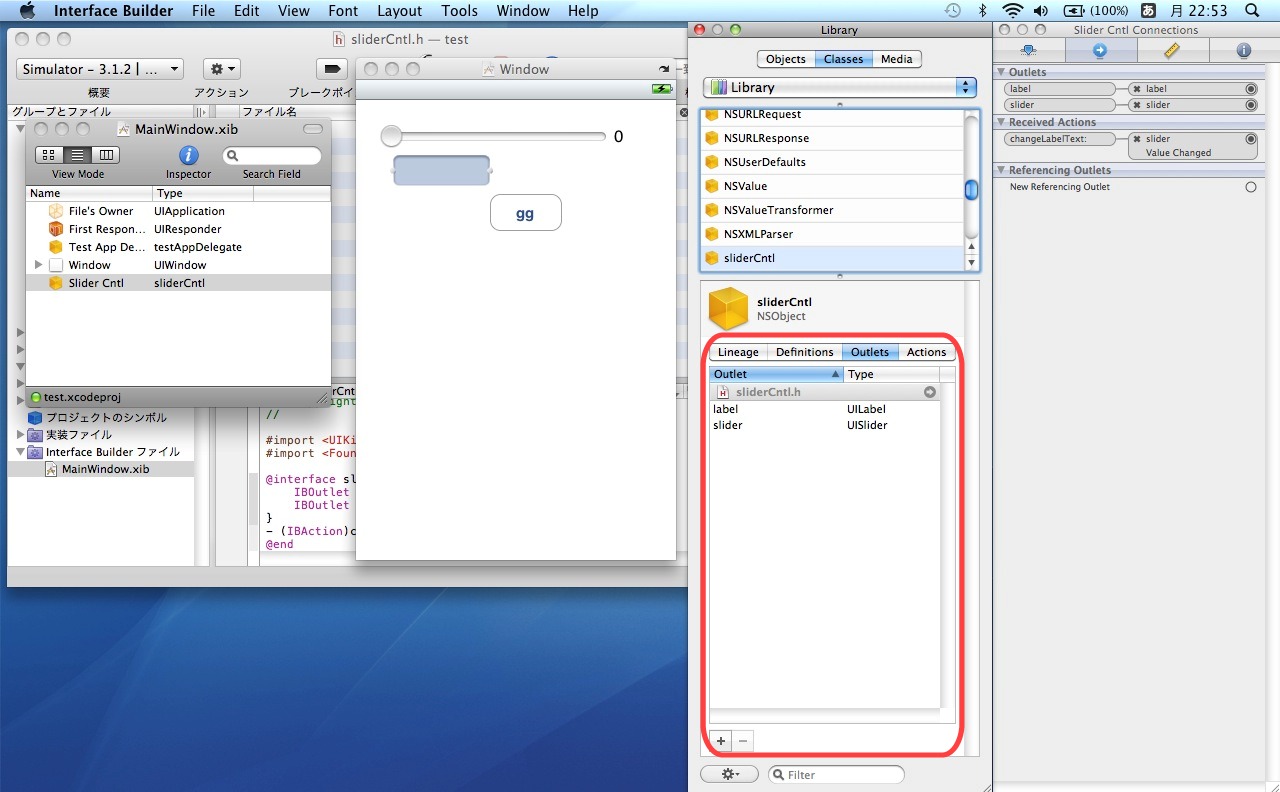This screenshot has height=792, width=1280.
Task: Sort by the Outlet column header
Action: point(777,374)
